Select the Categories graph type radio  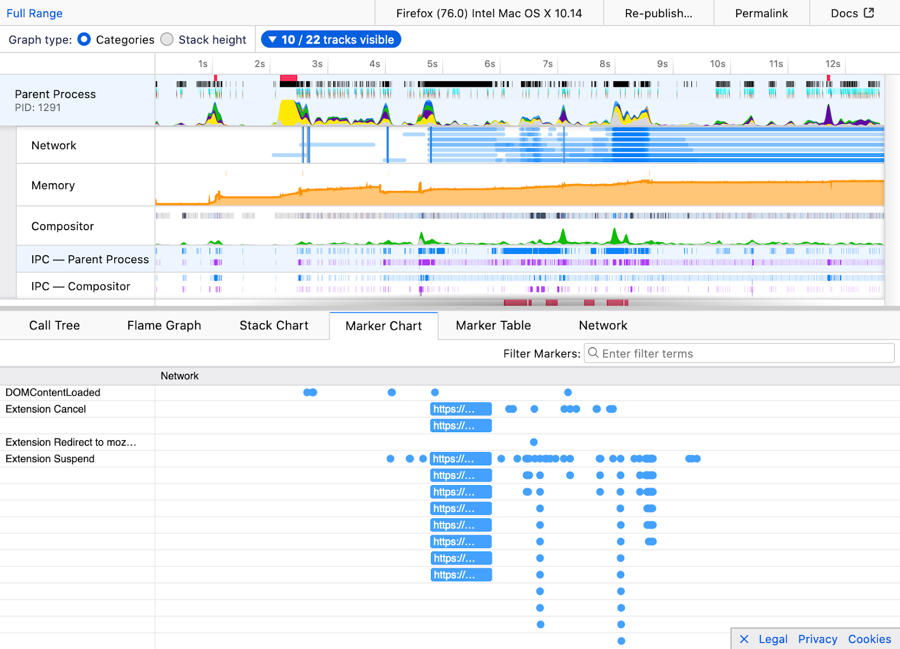(84, 40)
